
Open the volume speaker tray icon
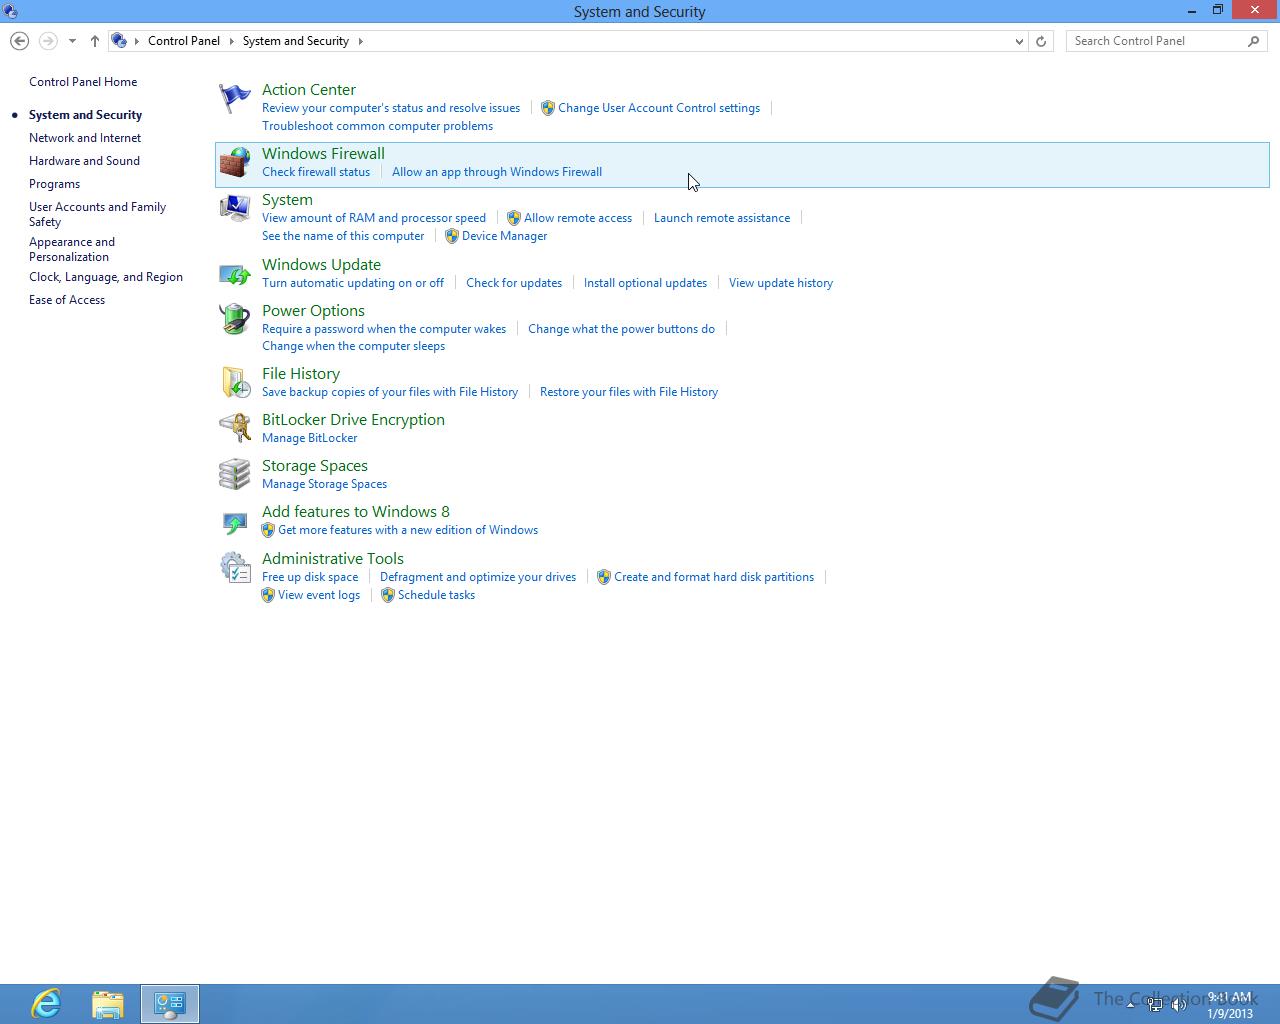(1179, 1005)
